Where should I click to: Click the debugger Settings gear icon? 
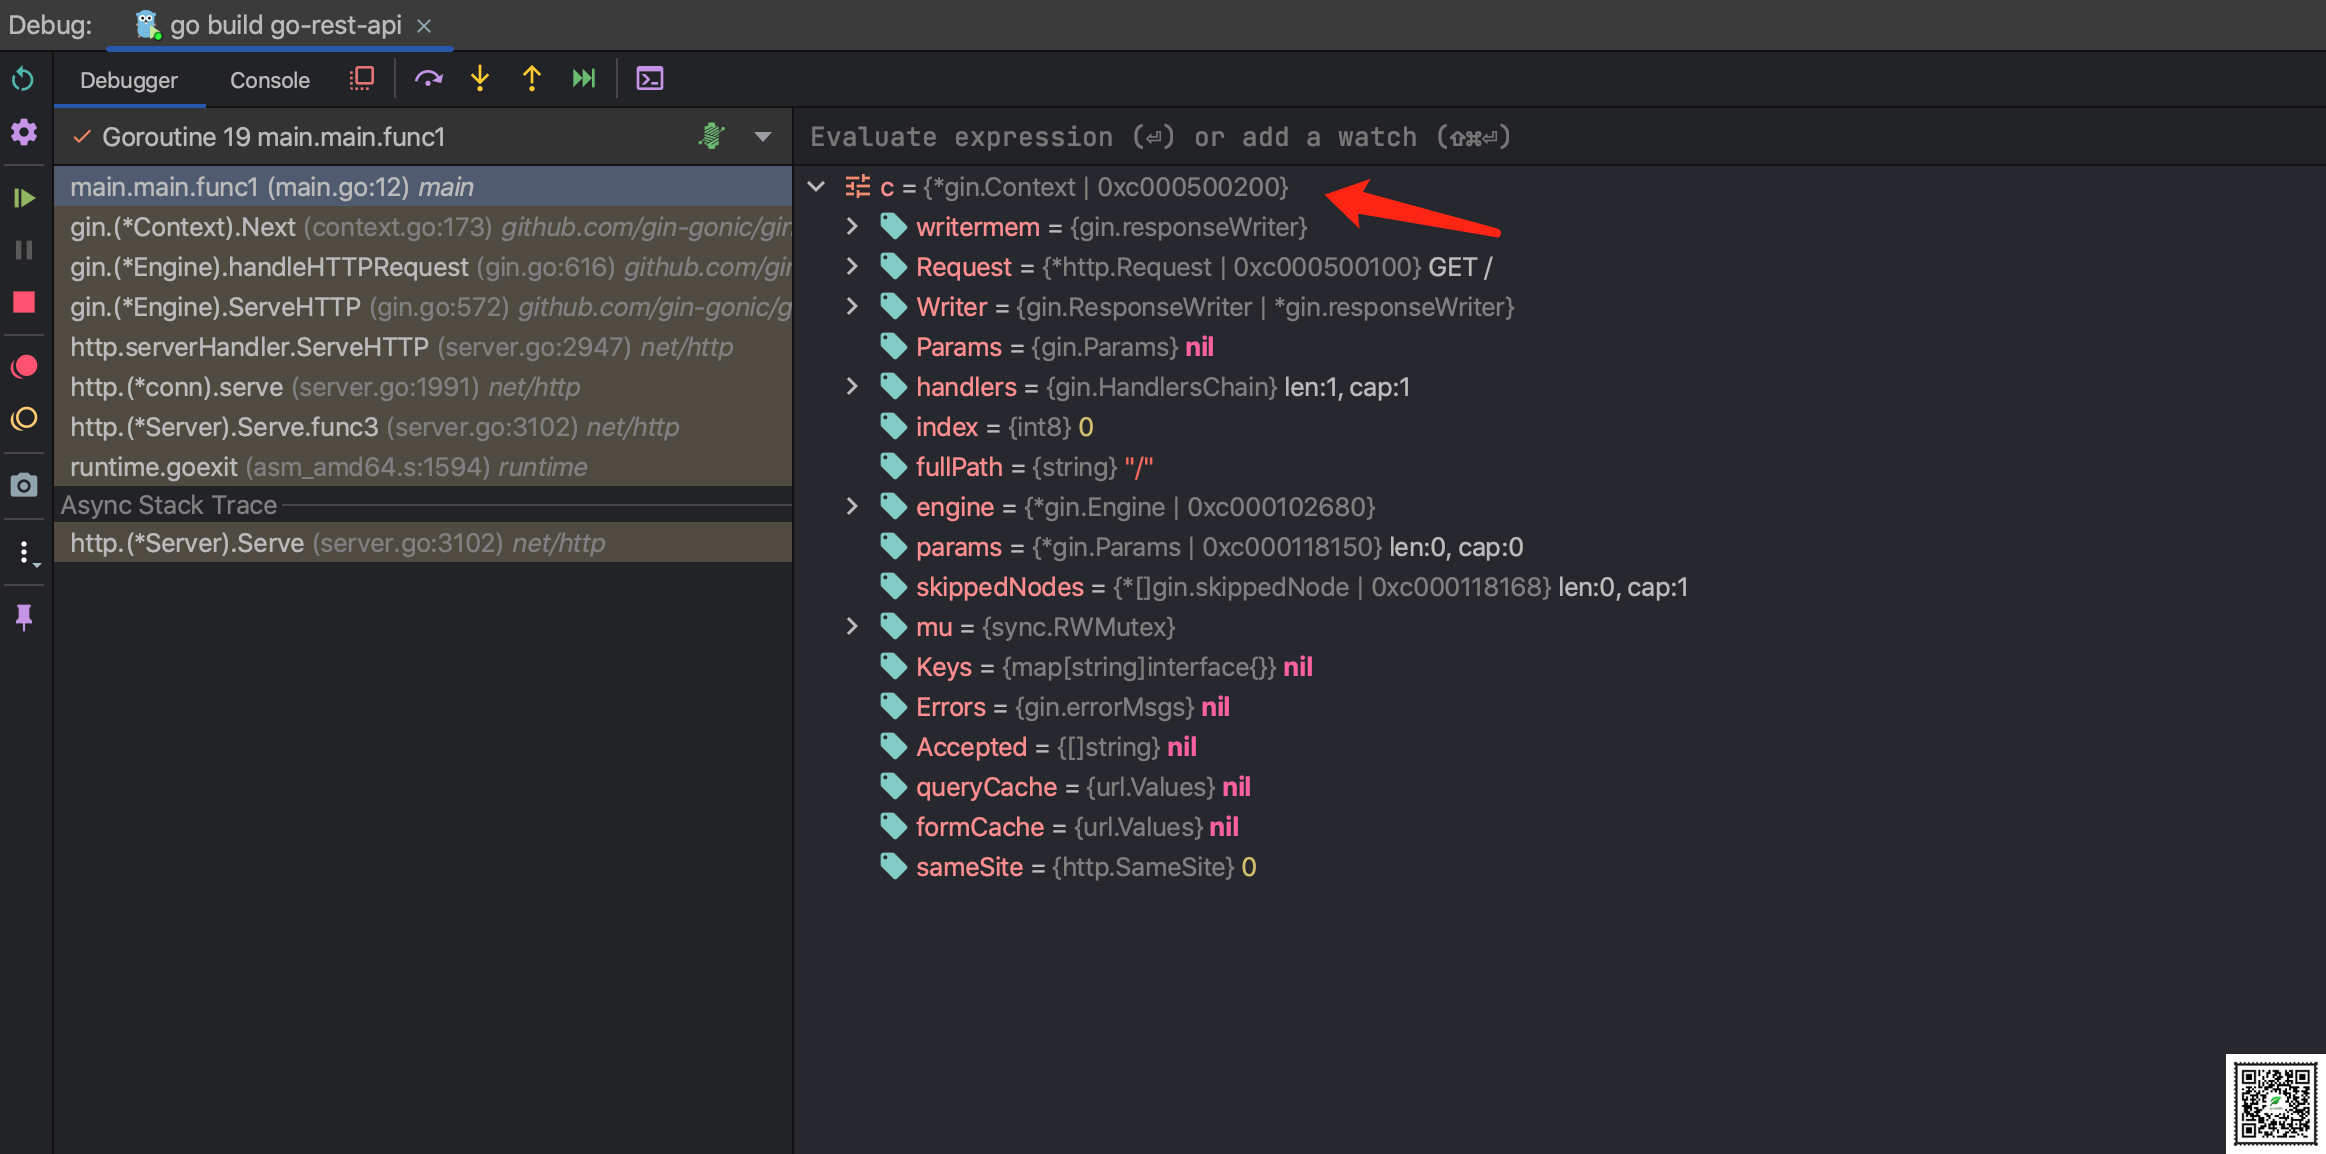[x=23, y=133]
